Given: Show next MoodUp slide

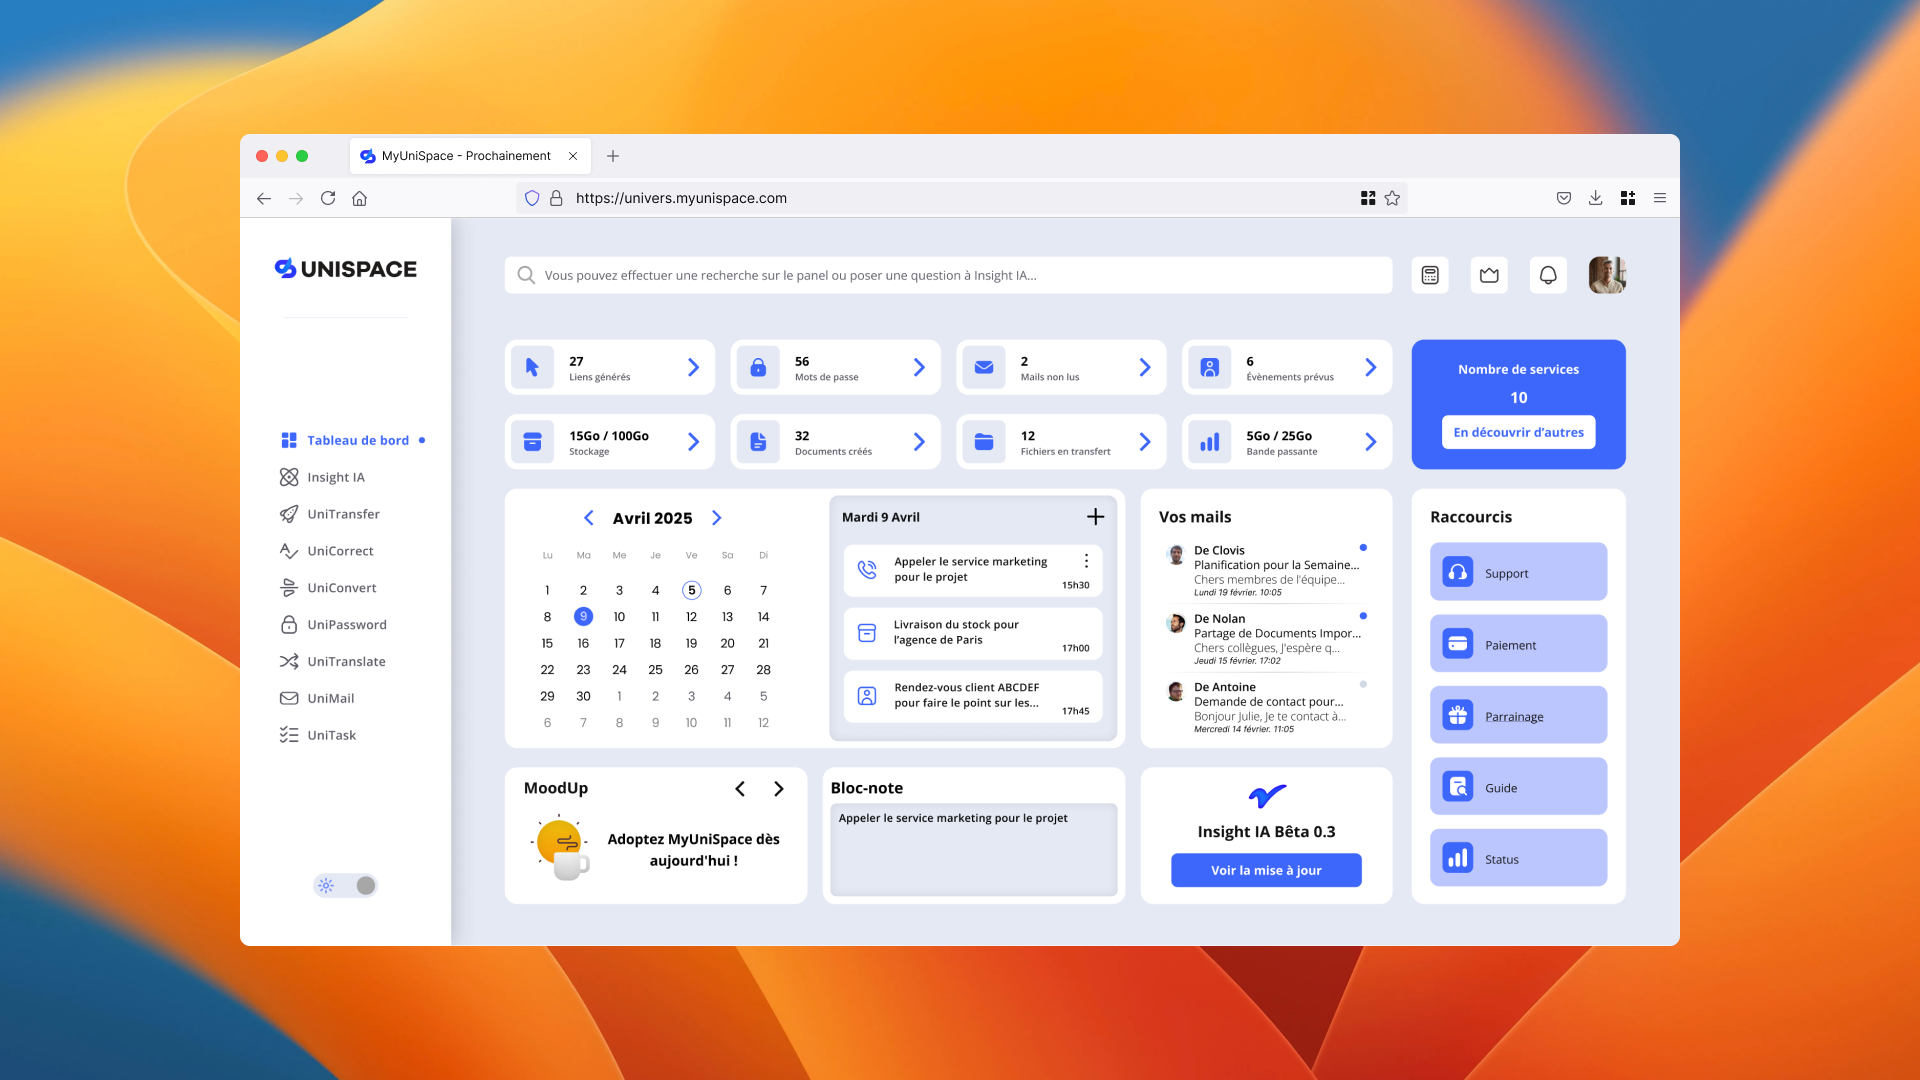Looking at the screenshot, I should tap(779, 788).
